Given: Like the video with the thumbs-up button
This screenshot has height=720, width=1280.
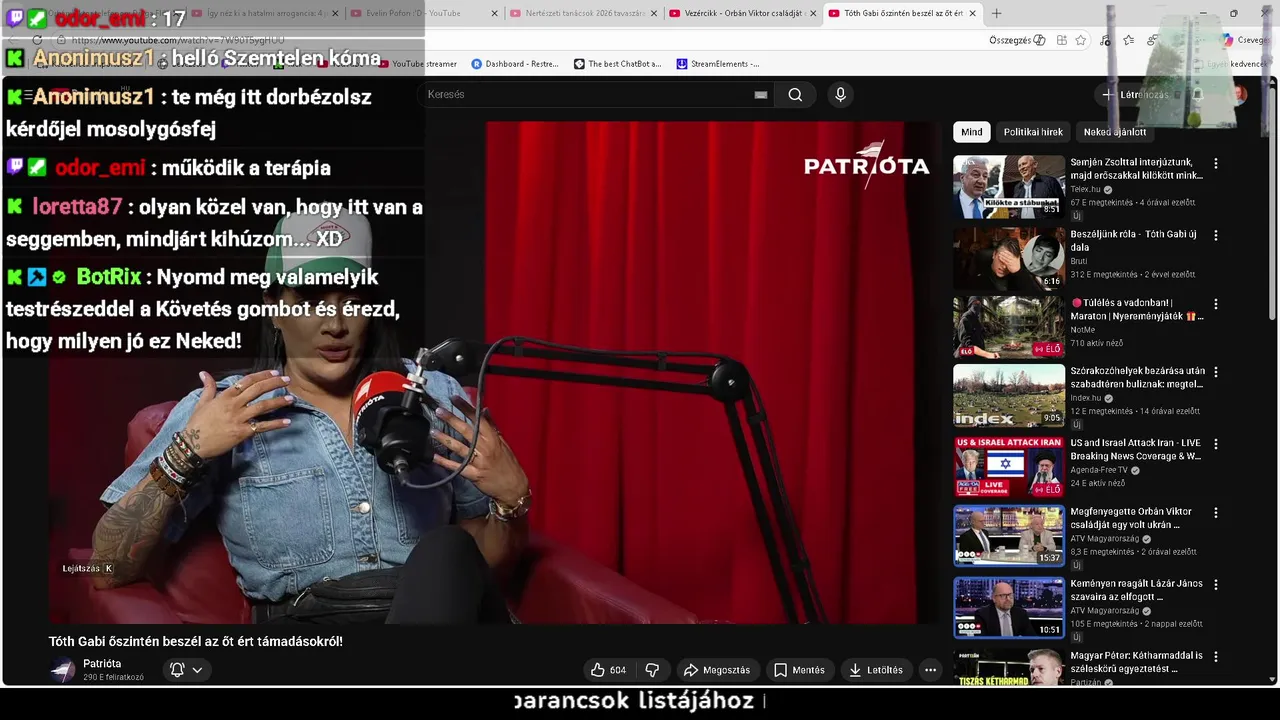Looking at the screenshot, I should [608, 670].
